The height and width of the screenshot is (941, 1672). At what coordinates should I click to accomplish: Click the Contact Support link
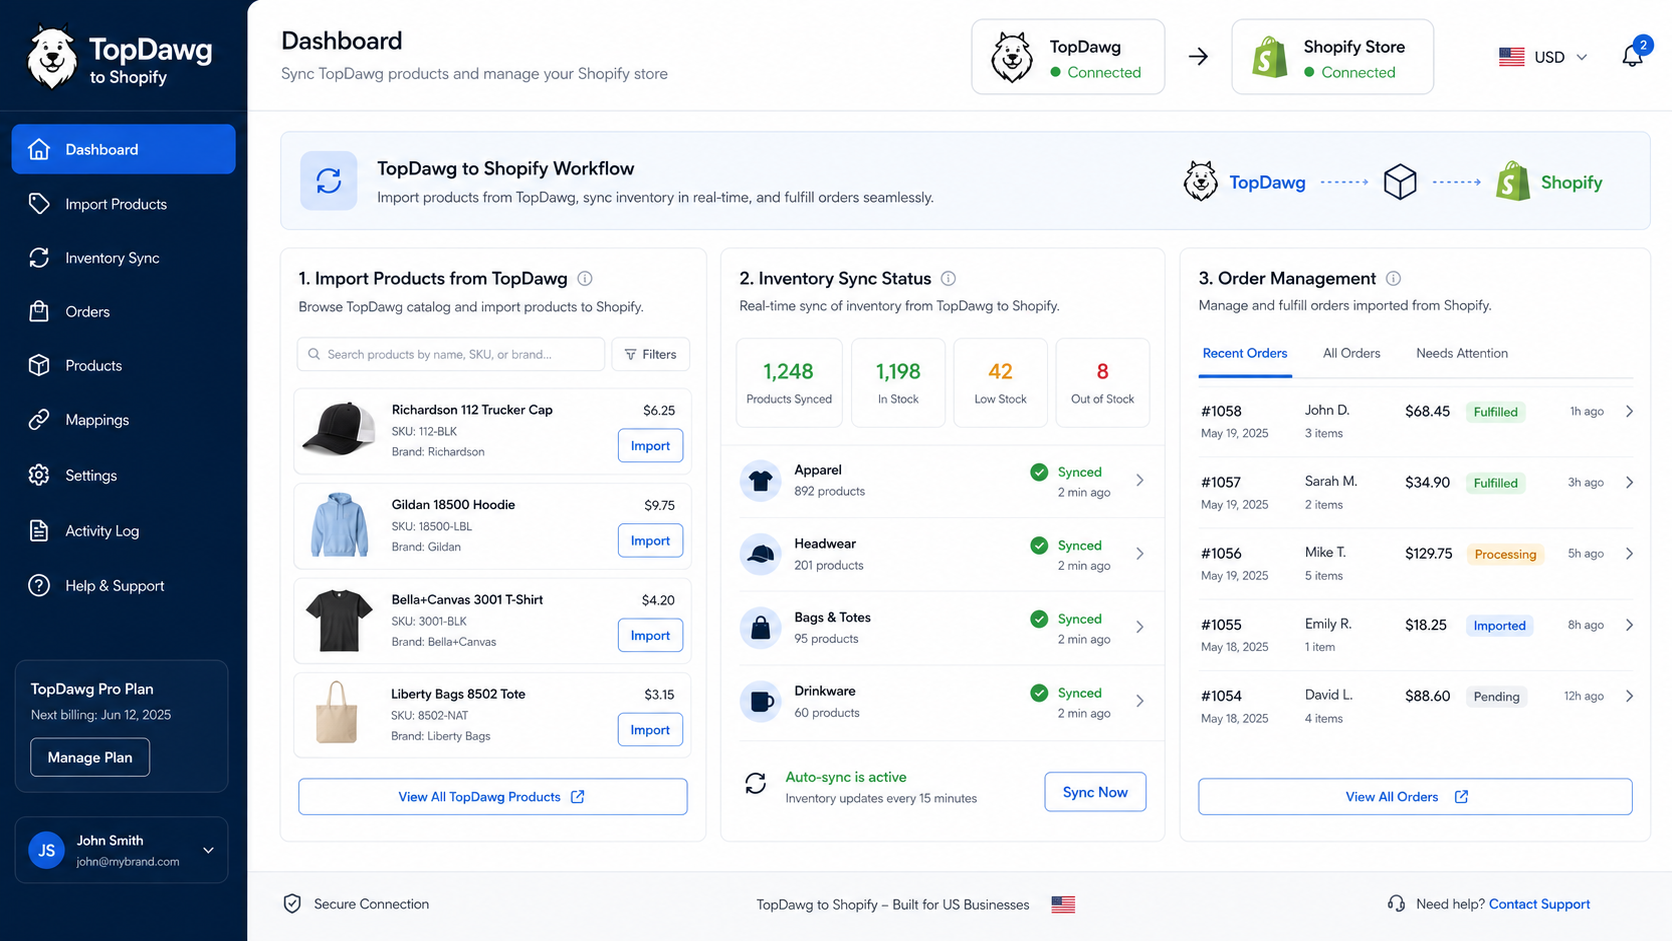pos(1539,904)
